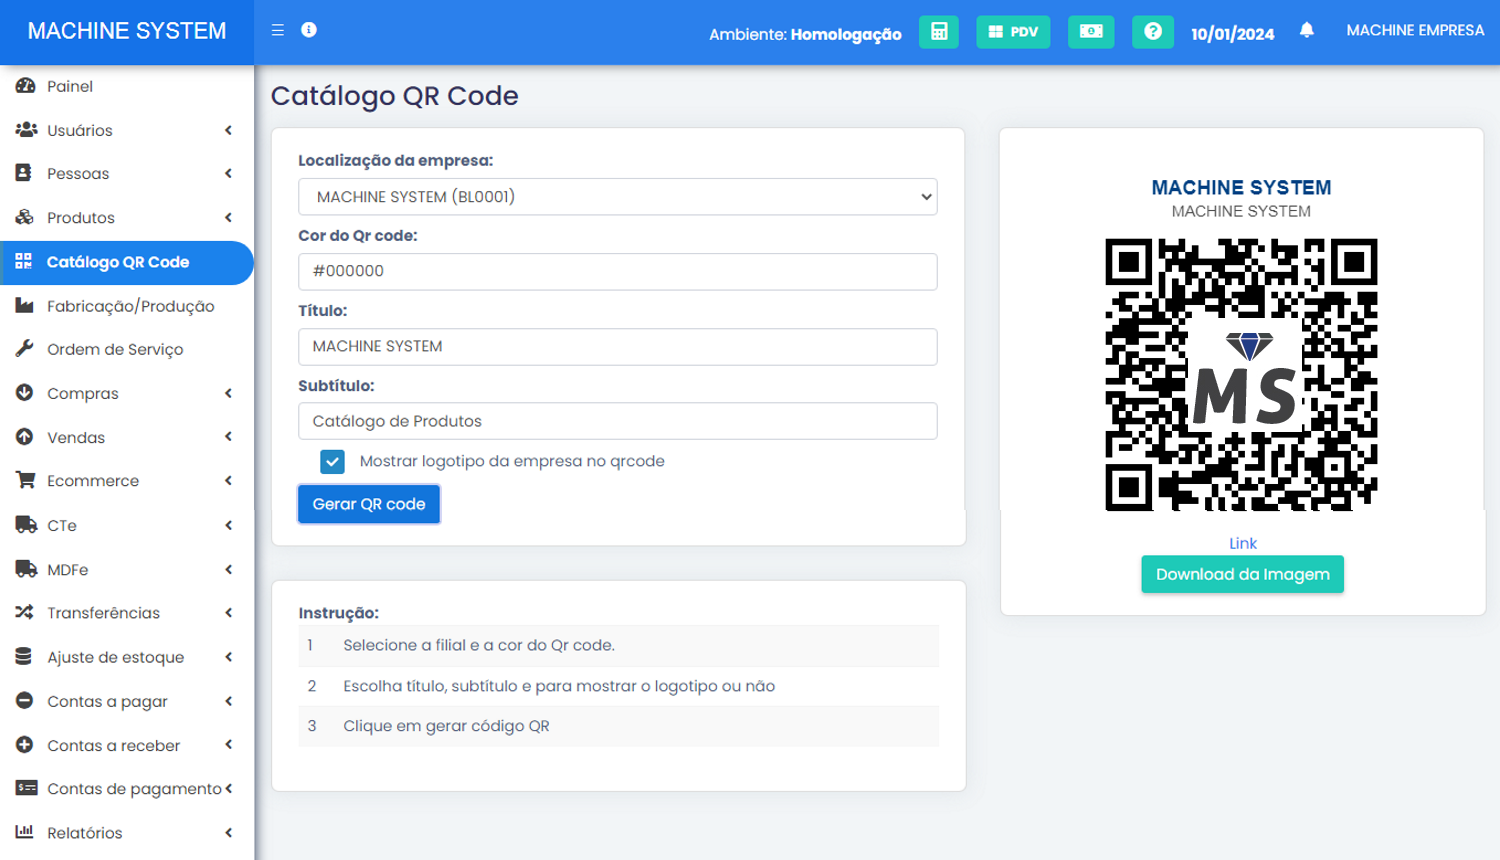
Task: Click the Fabricação/Produção factory icon
Action: click(x=25, y=305)
